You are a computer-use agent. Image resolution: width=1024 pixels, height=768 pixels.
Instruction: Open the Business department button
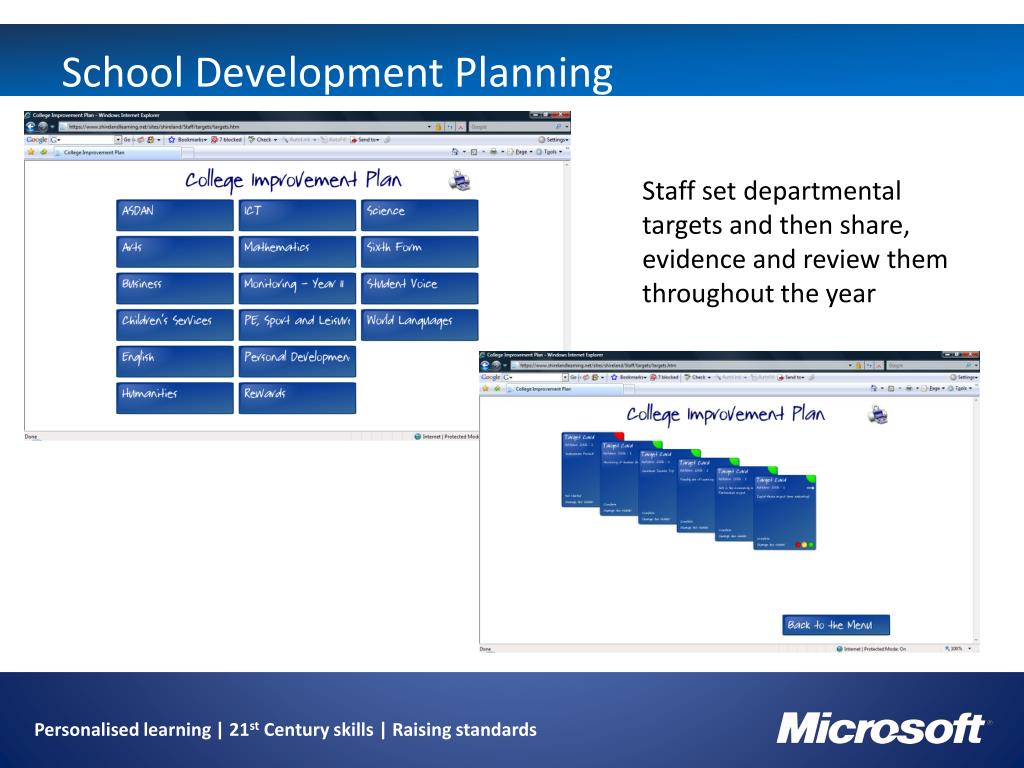point(174,288)
